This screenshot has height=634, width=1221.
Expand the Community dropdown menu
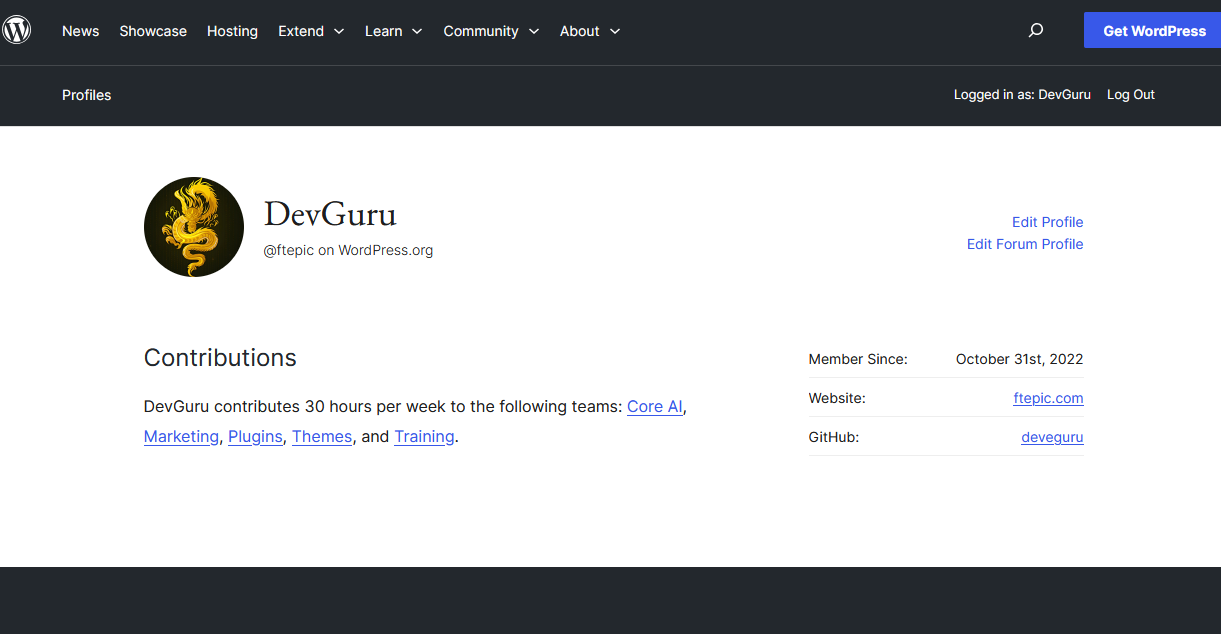point(491,31)
